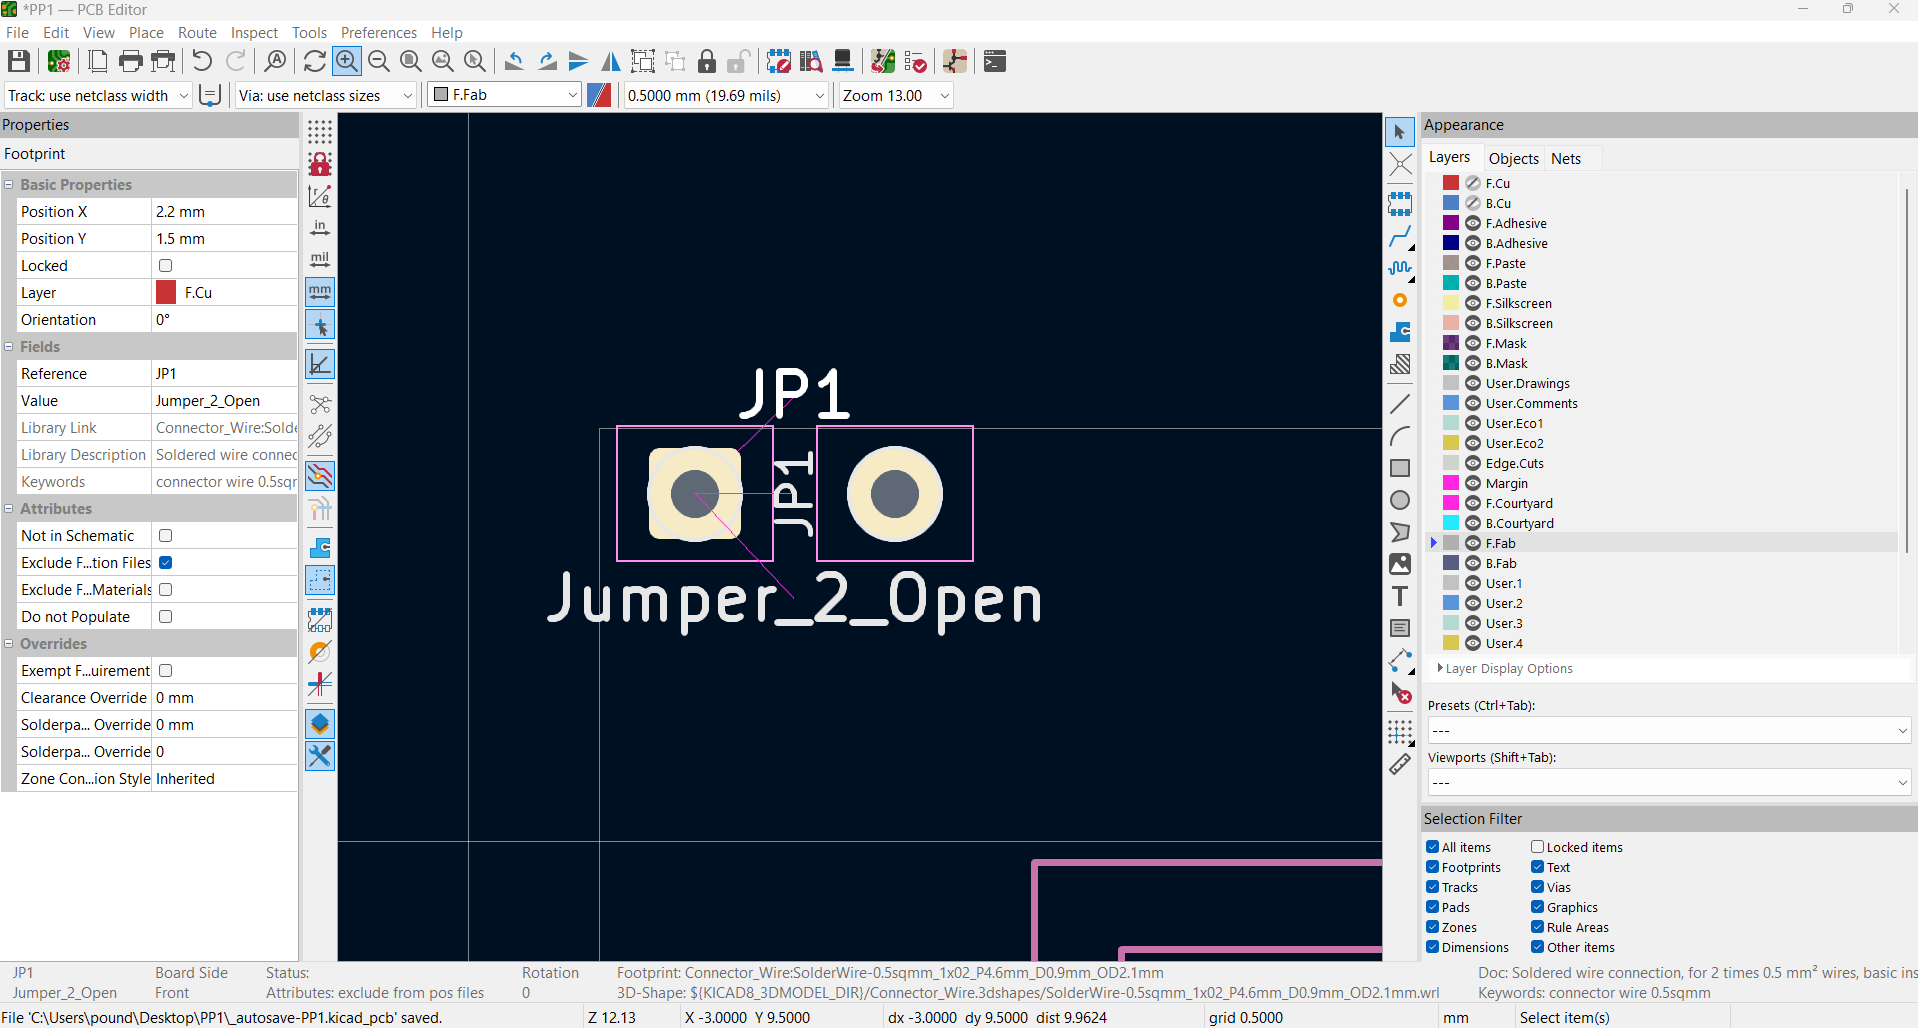This screenshot has width=1918, height=1028.
Task: Open the Scripting console icon
Action: click(x=995, y=62)
